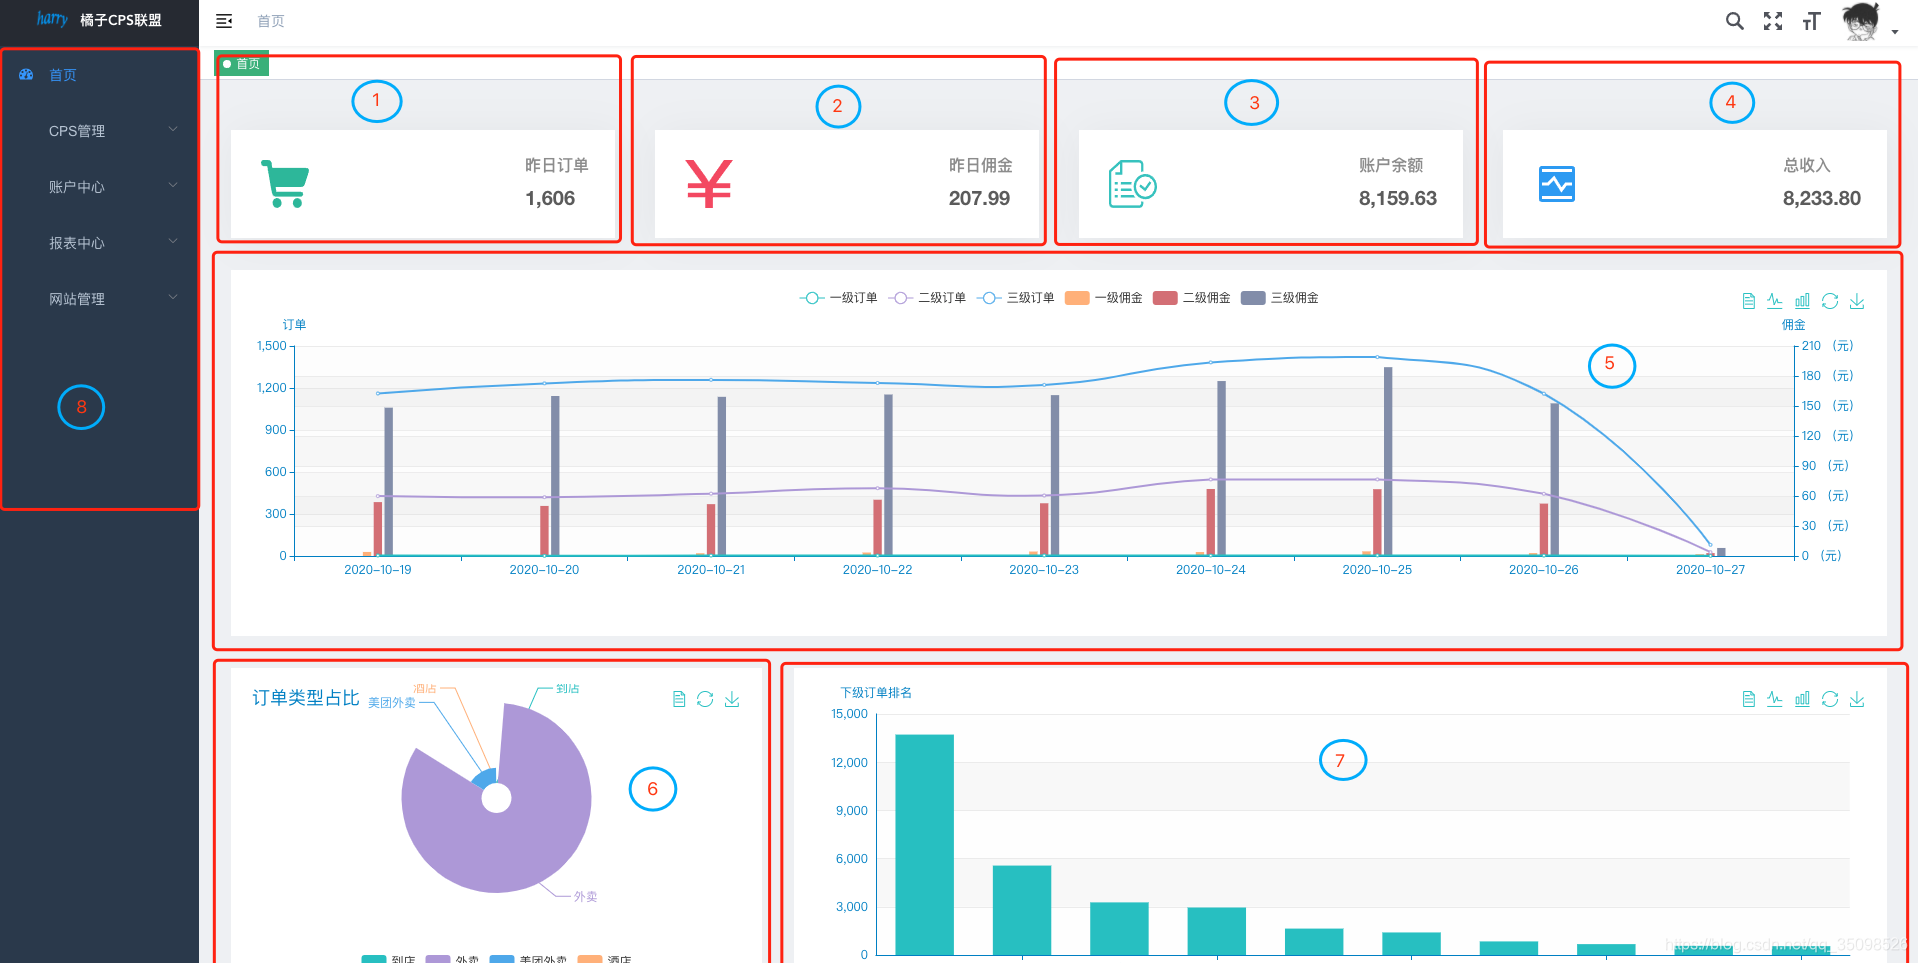Click the 昨日佣金 value 207.99

[x=979, y=198]
